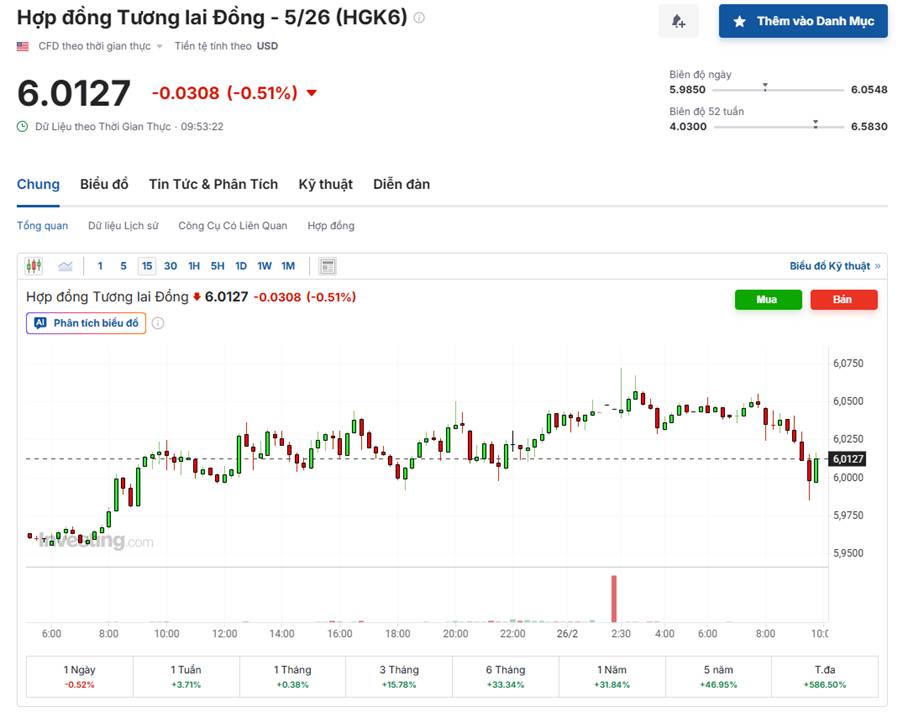This screenshot has width=903, height=712.
Task: Click the day high value 6.0548
Action: click(869, 90)
